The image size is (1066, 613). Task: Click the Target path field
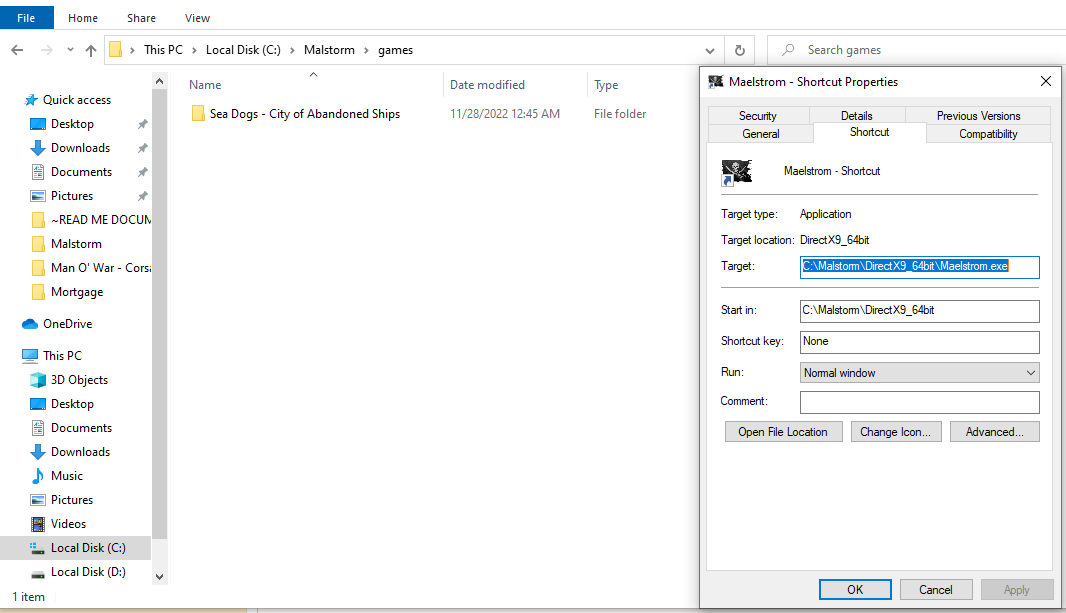(920, 267)
